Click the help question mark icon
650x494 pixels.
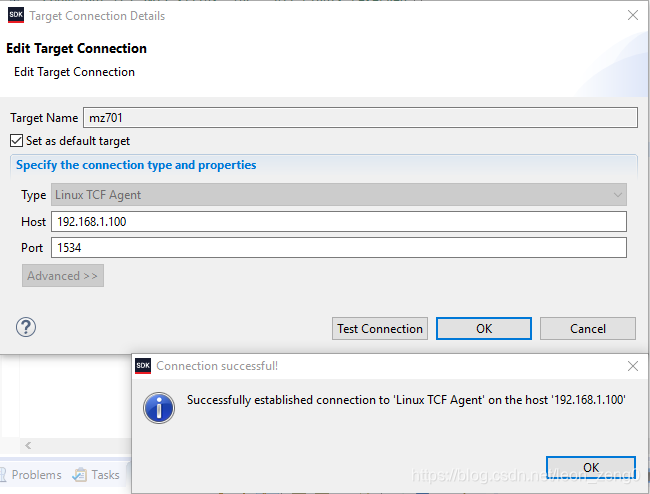tap(26, 327)
